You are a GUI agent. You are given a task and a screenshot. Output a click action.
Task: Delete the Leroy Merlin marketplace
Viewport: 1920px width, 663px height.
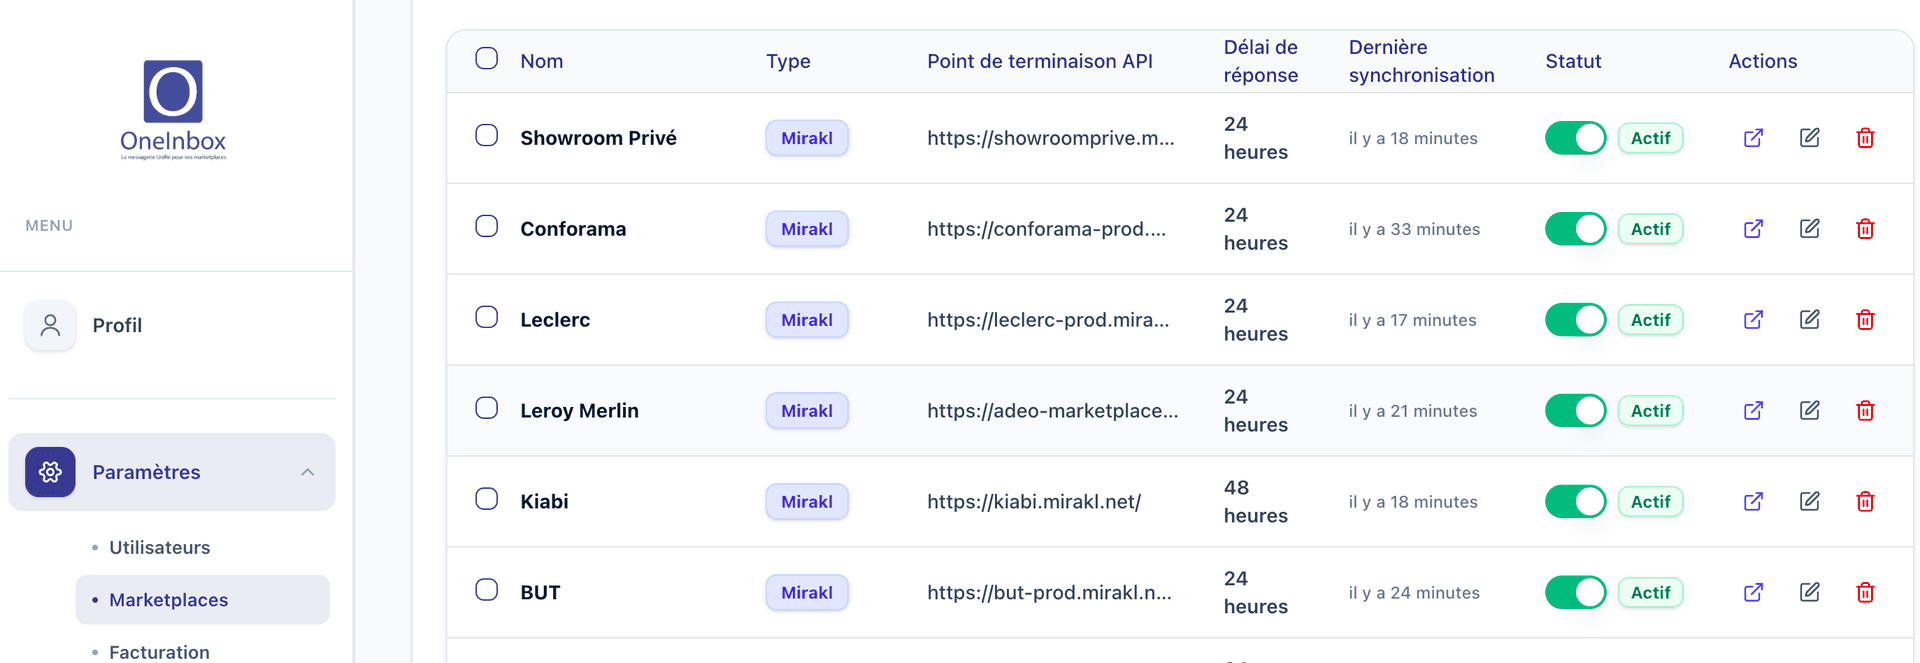(1865, 411)
